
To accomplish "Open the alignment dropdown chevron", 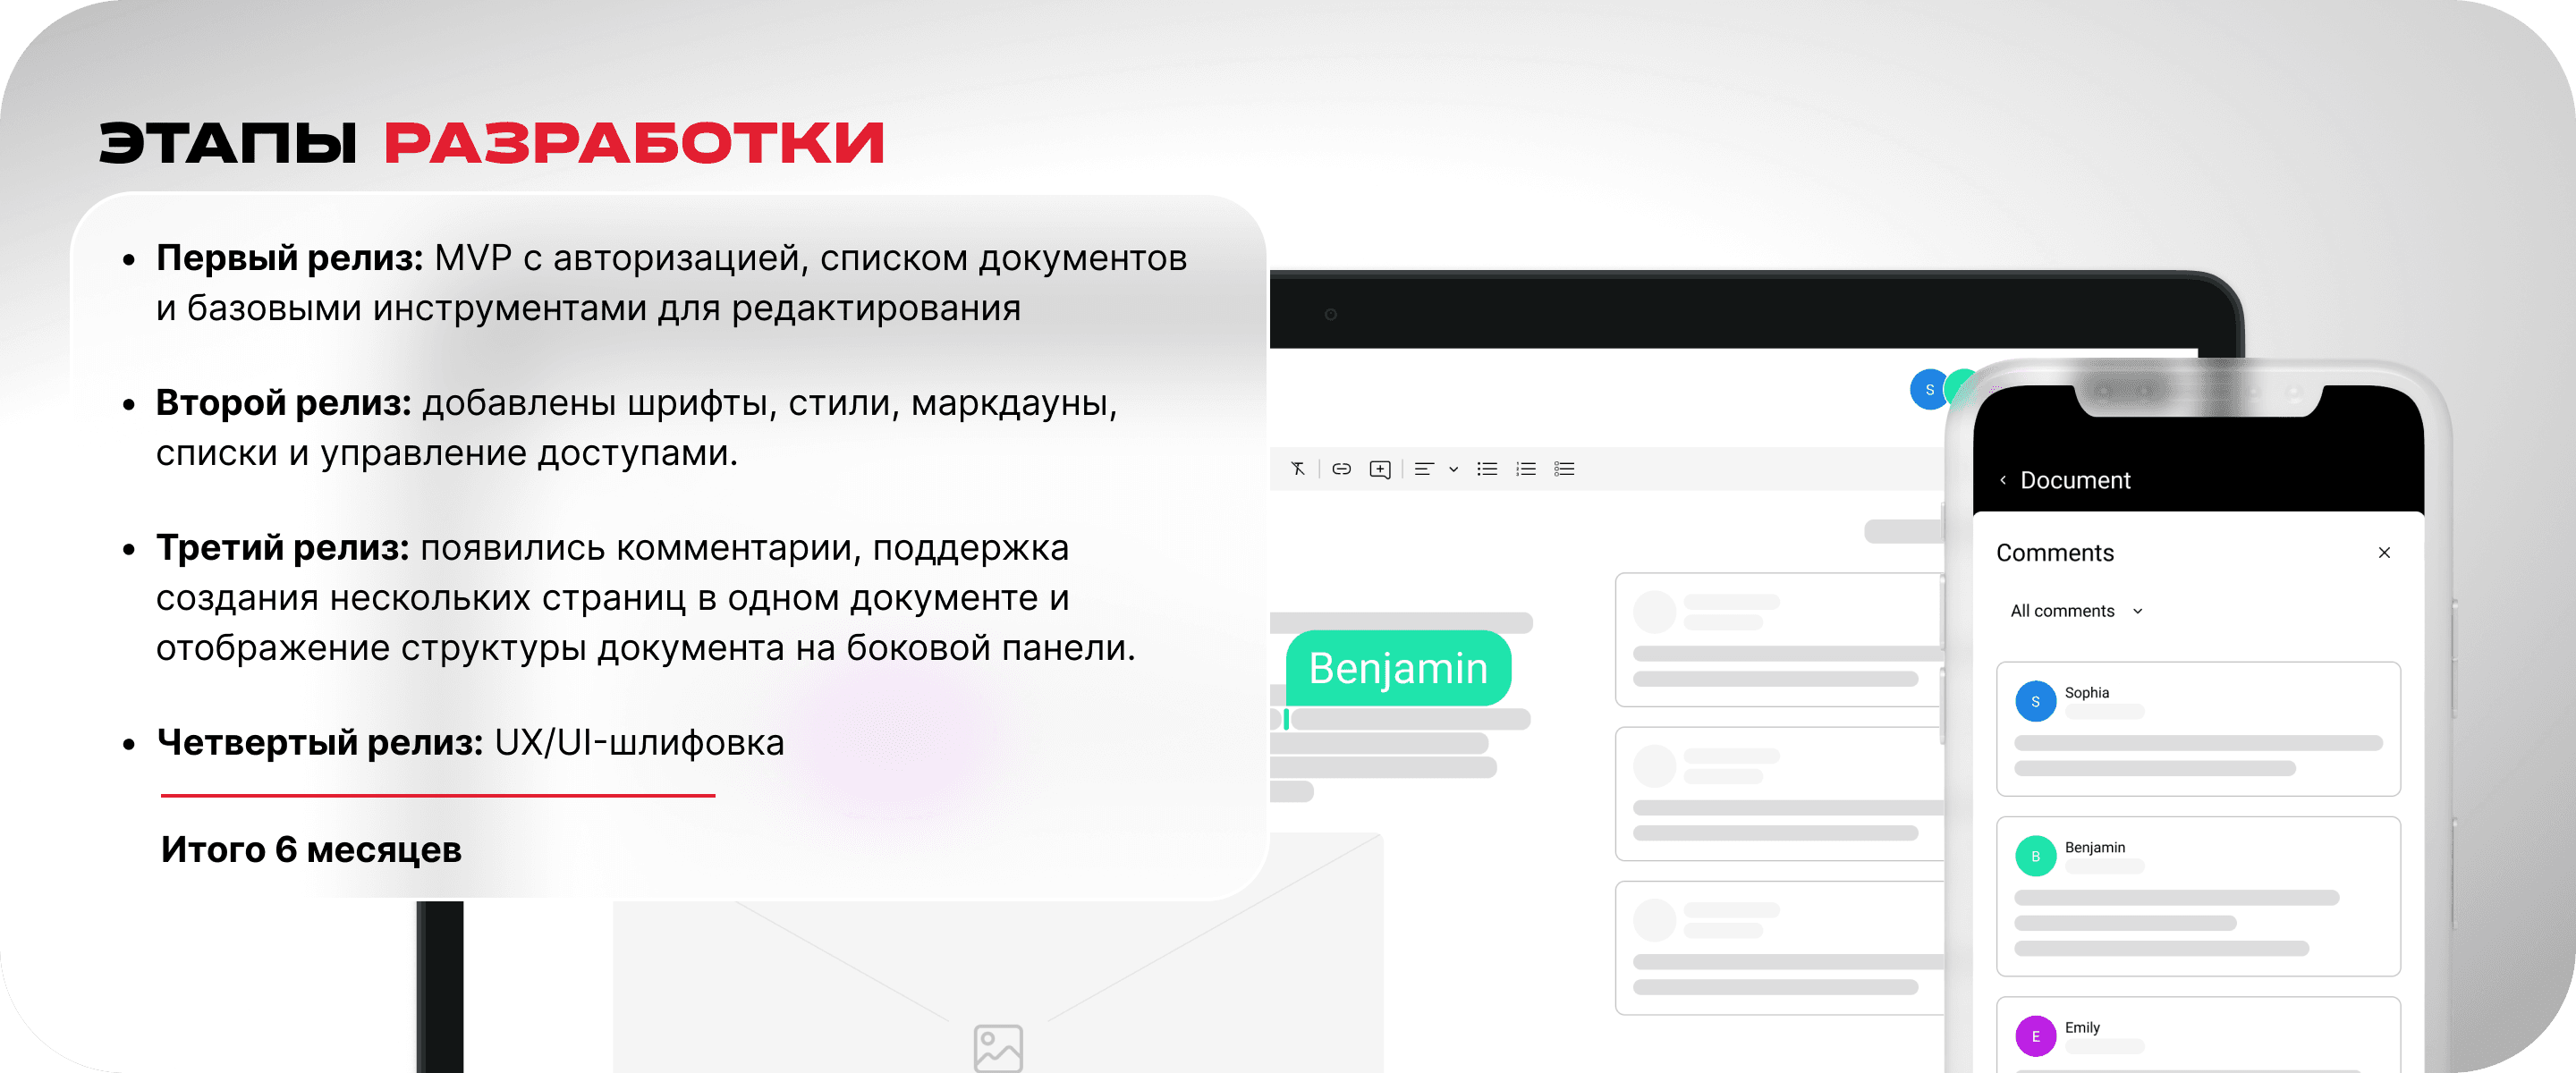I will coord(1454,469).
